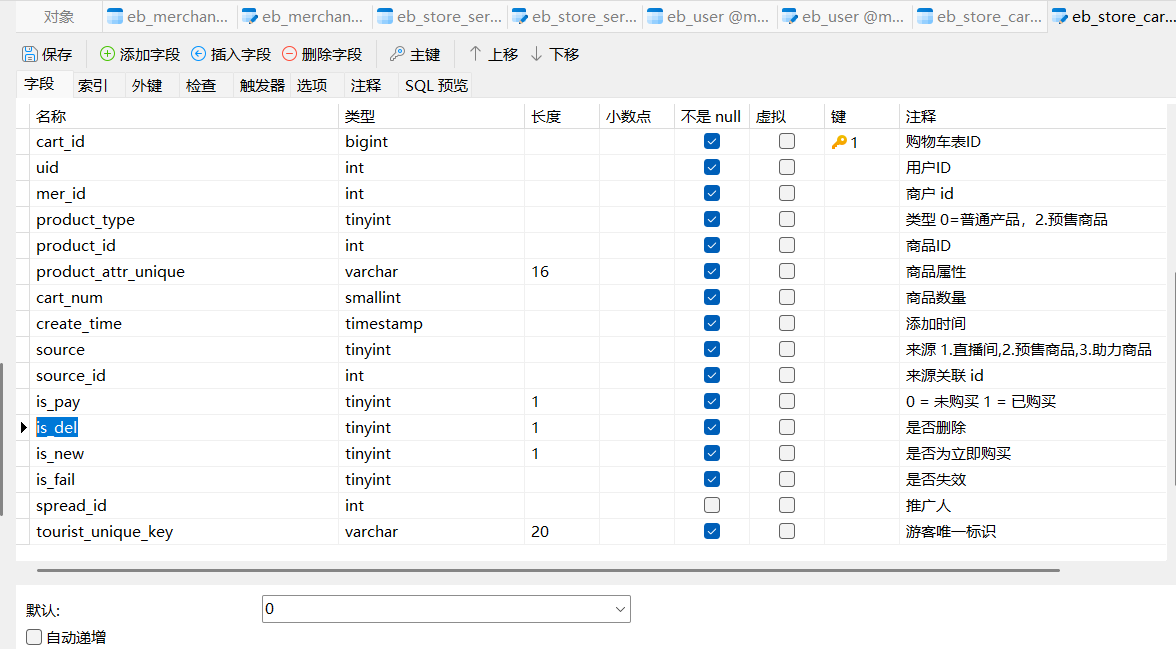
Task: Open the Comment (注释) tab
Action: point(366,86)
